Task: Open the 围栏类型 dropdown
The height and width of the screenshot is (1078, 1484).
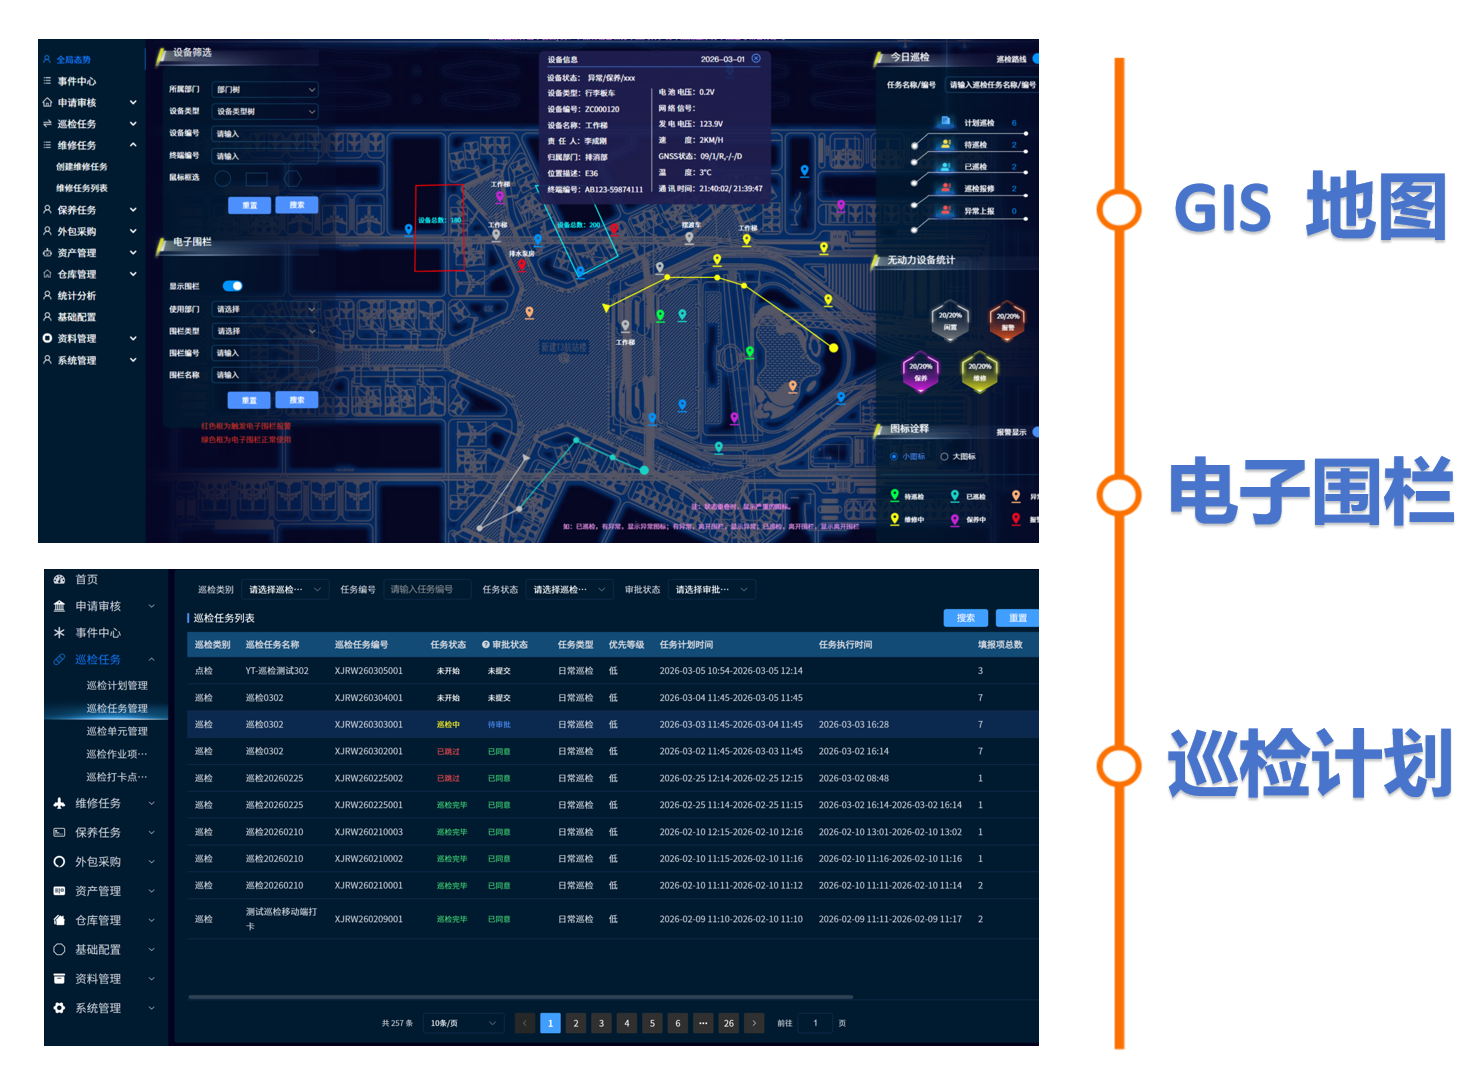Action: coord(265,331)
